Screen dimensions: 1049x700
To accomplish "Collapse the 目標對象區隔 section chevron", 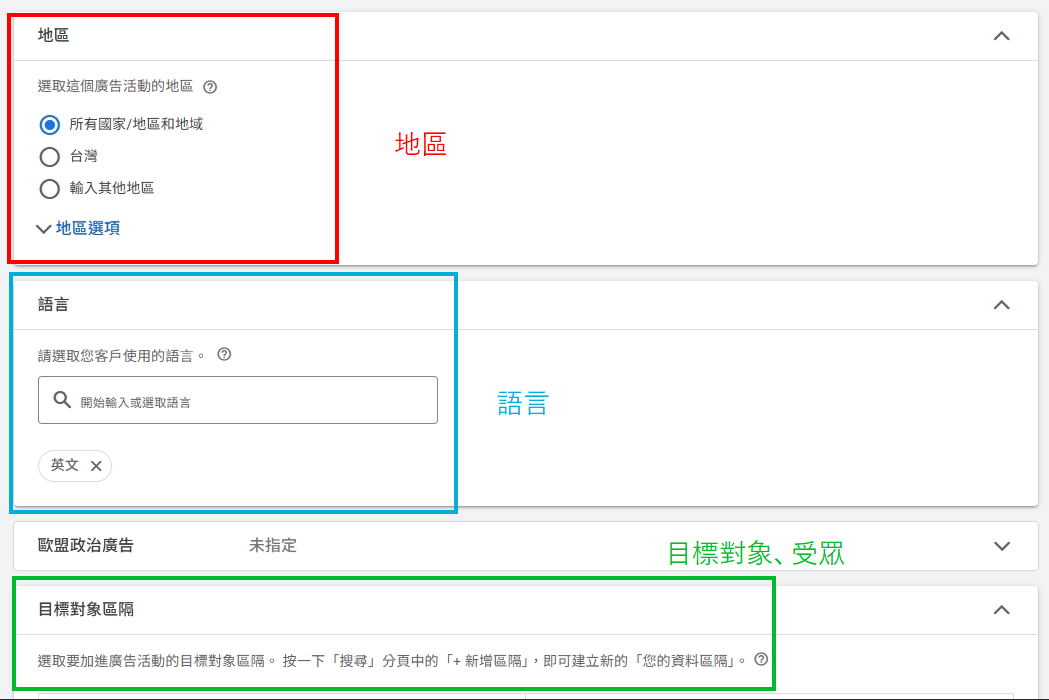I will coord(1001,611).
